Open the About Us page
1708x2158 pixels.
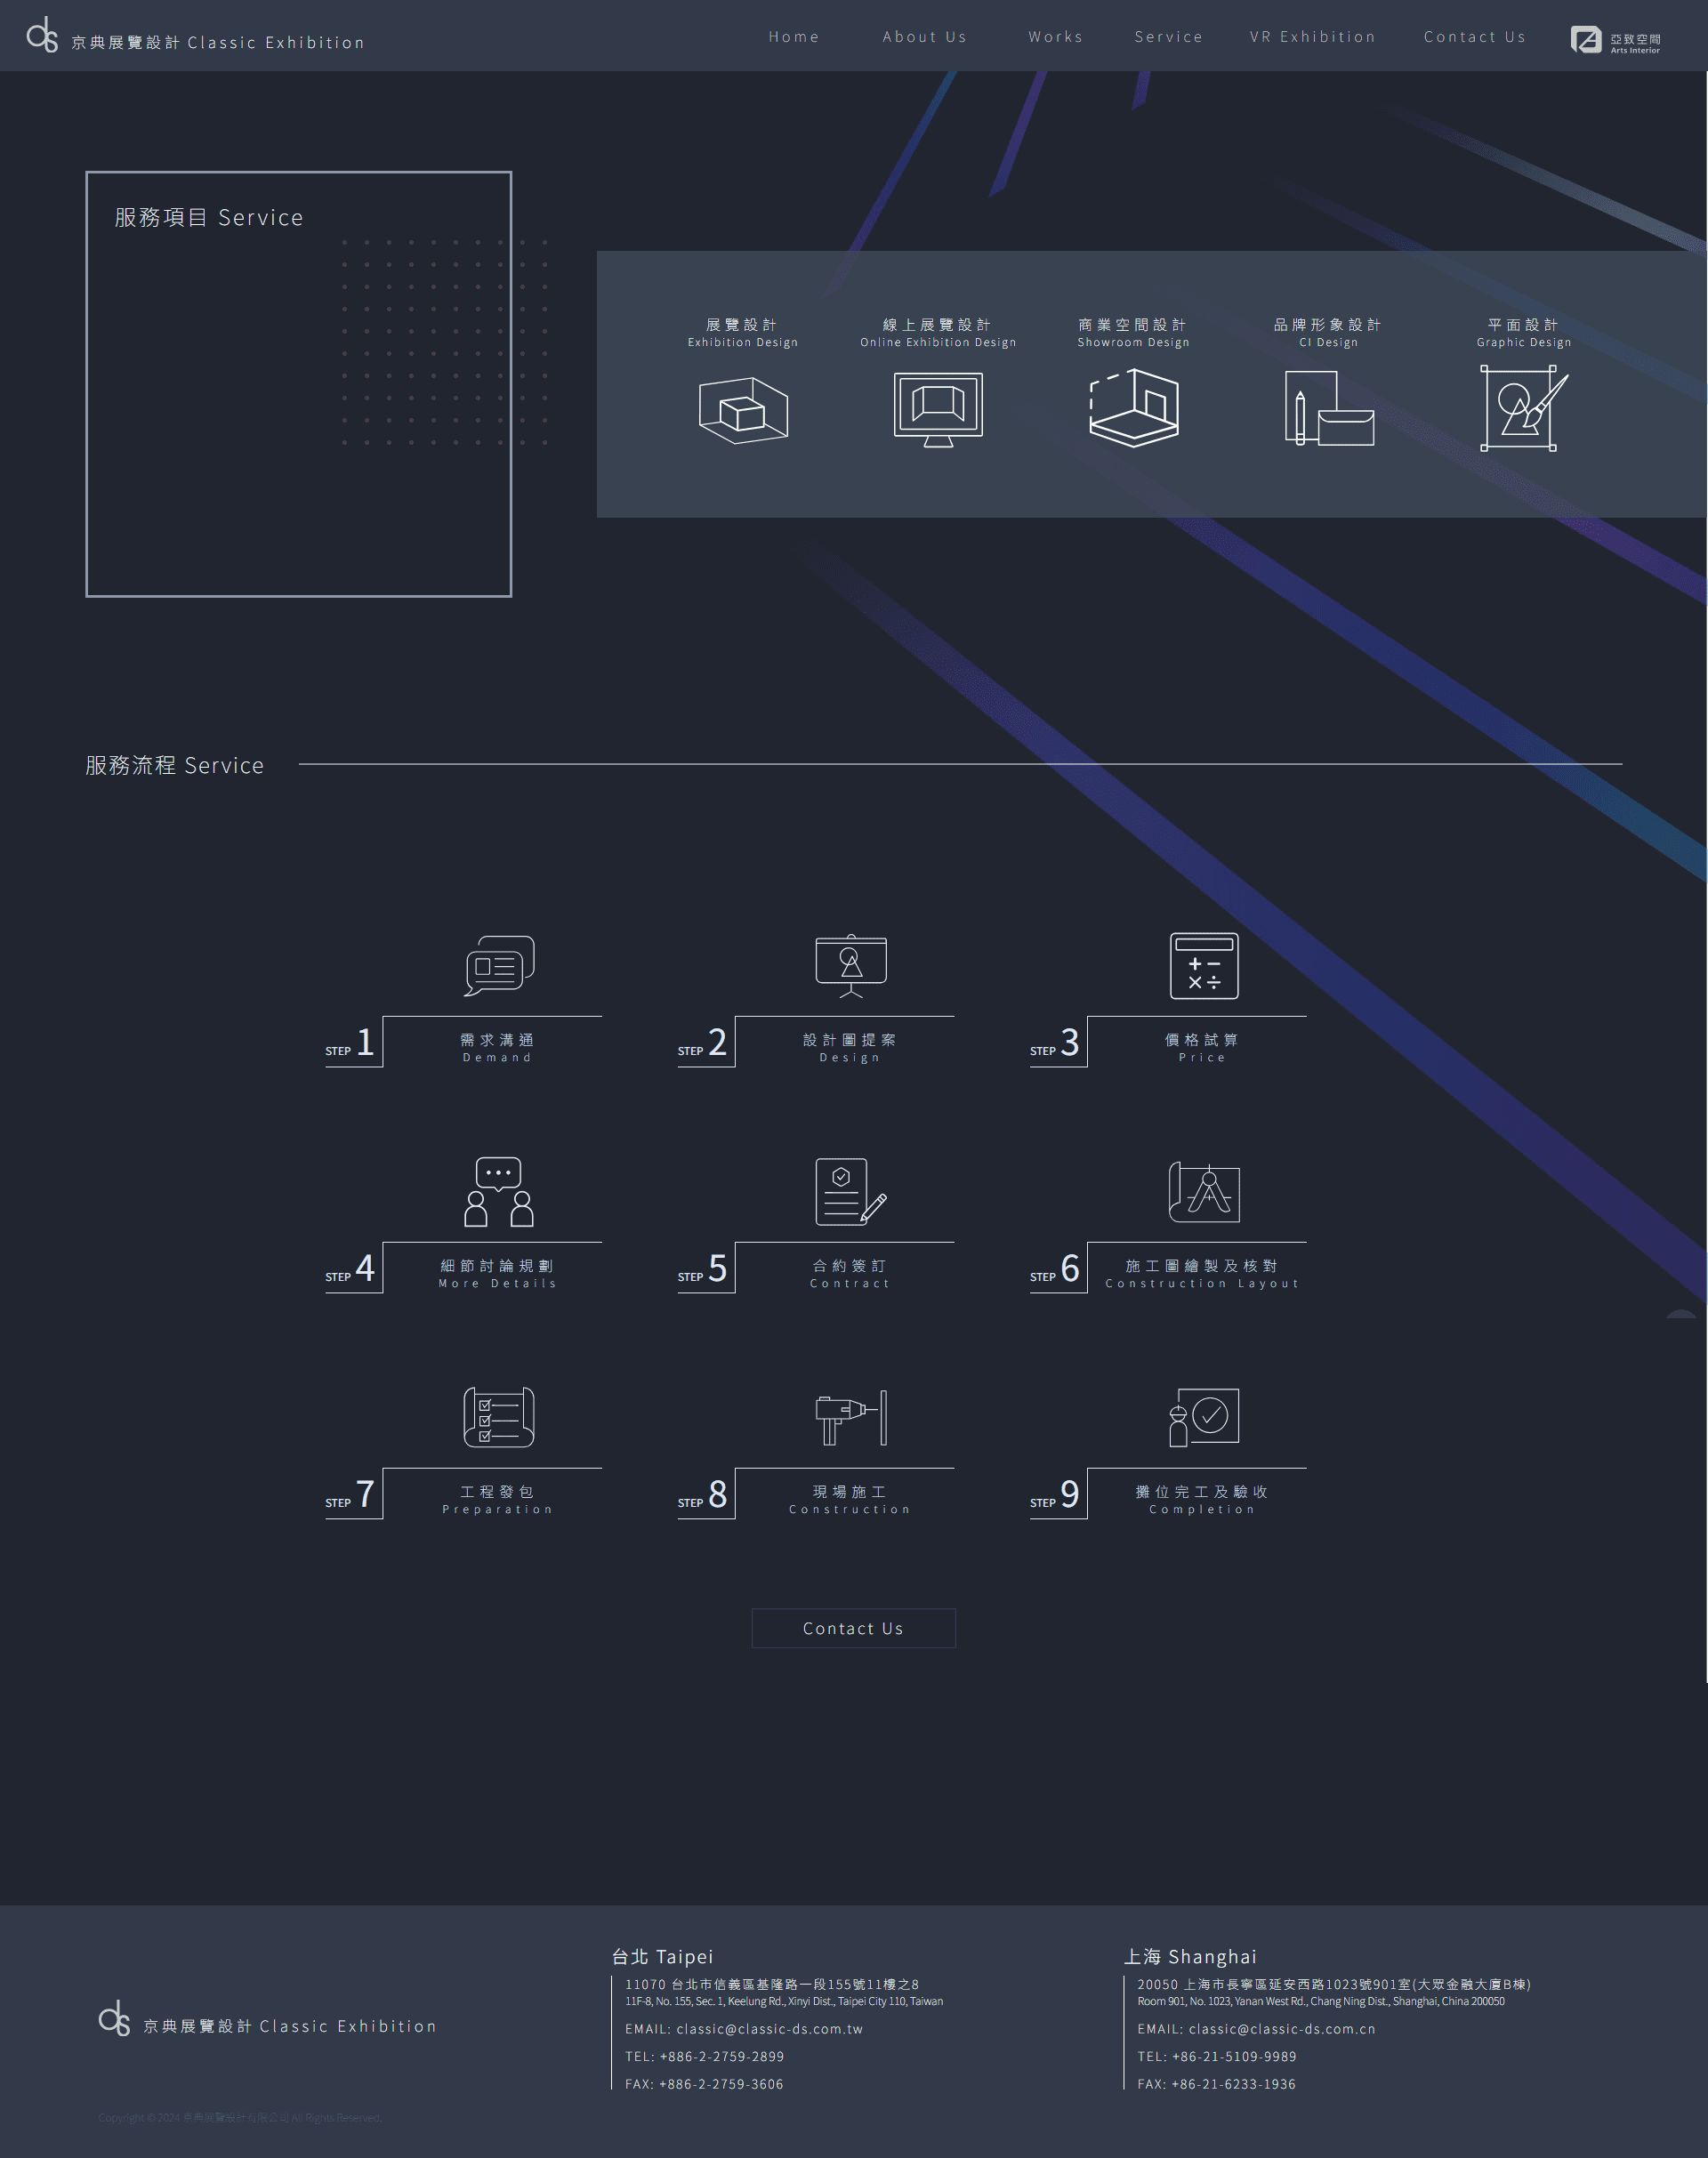925,37
